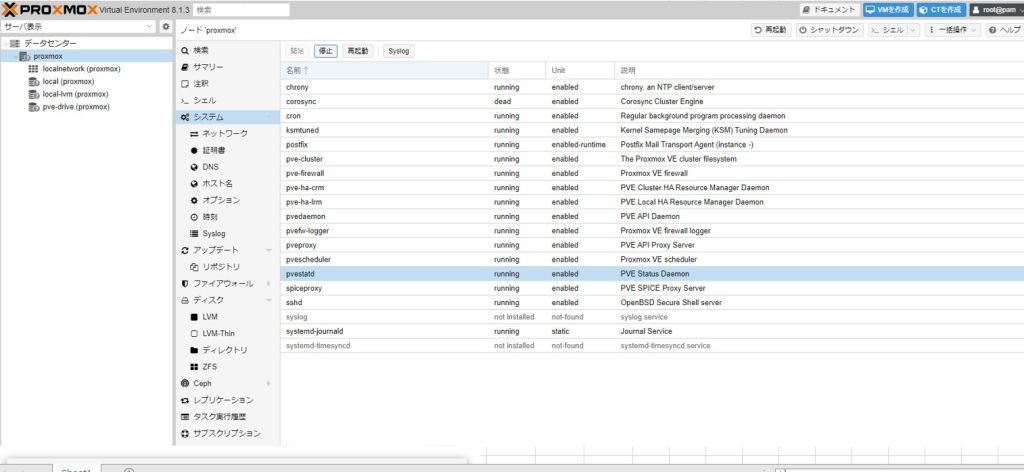Select the chrony service row
Viewport: 1024px width, 472px height.
pos(652,87)
